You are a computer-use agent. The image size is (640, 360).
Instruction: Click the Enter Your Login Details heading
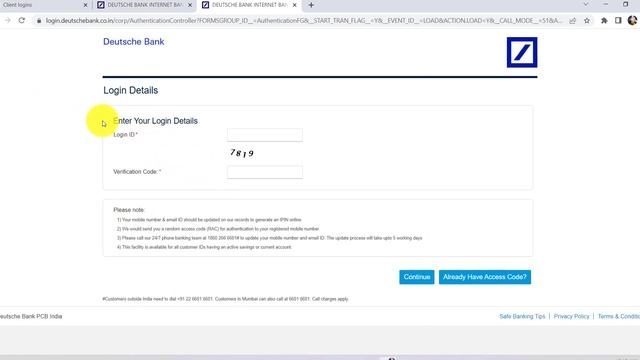(155, 121)
